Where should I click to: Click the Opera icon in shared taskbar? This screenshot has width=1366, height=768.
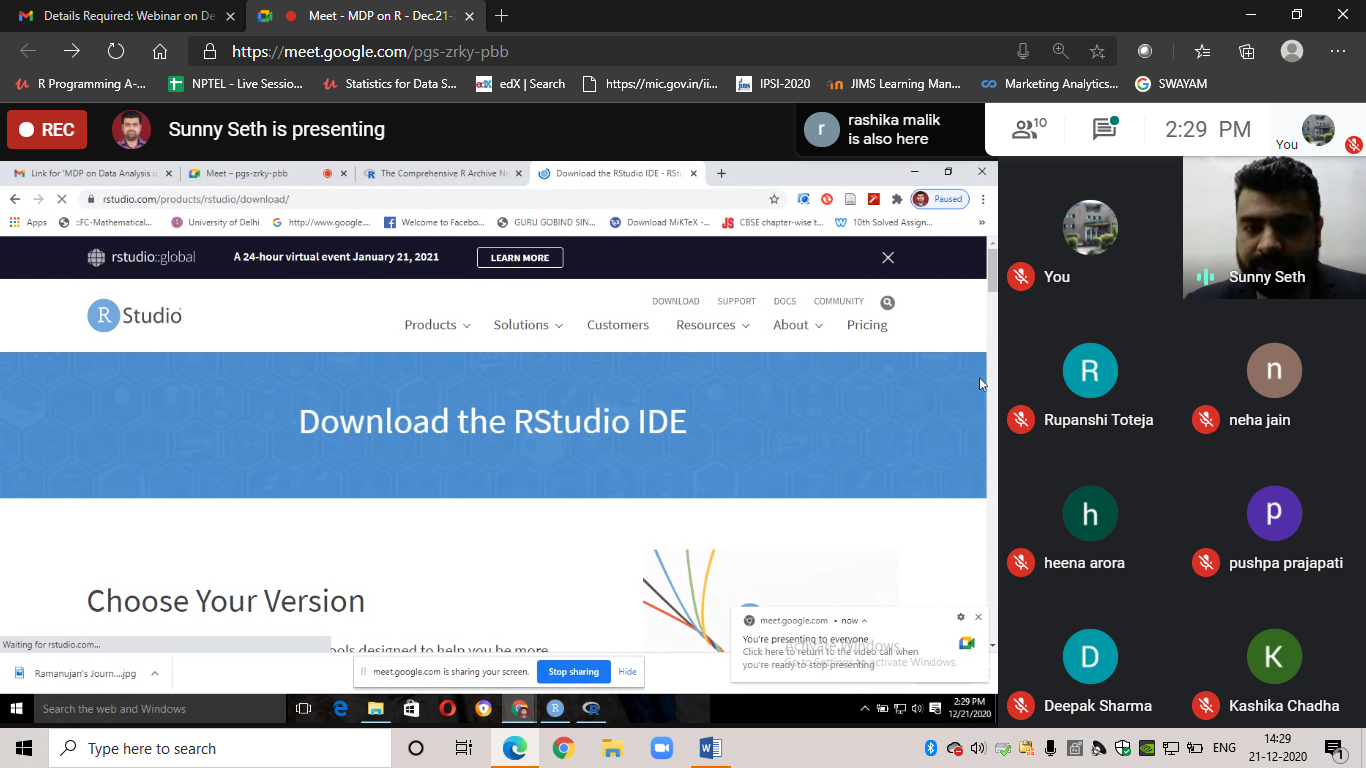pos(447,708)
